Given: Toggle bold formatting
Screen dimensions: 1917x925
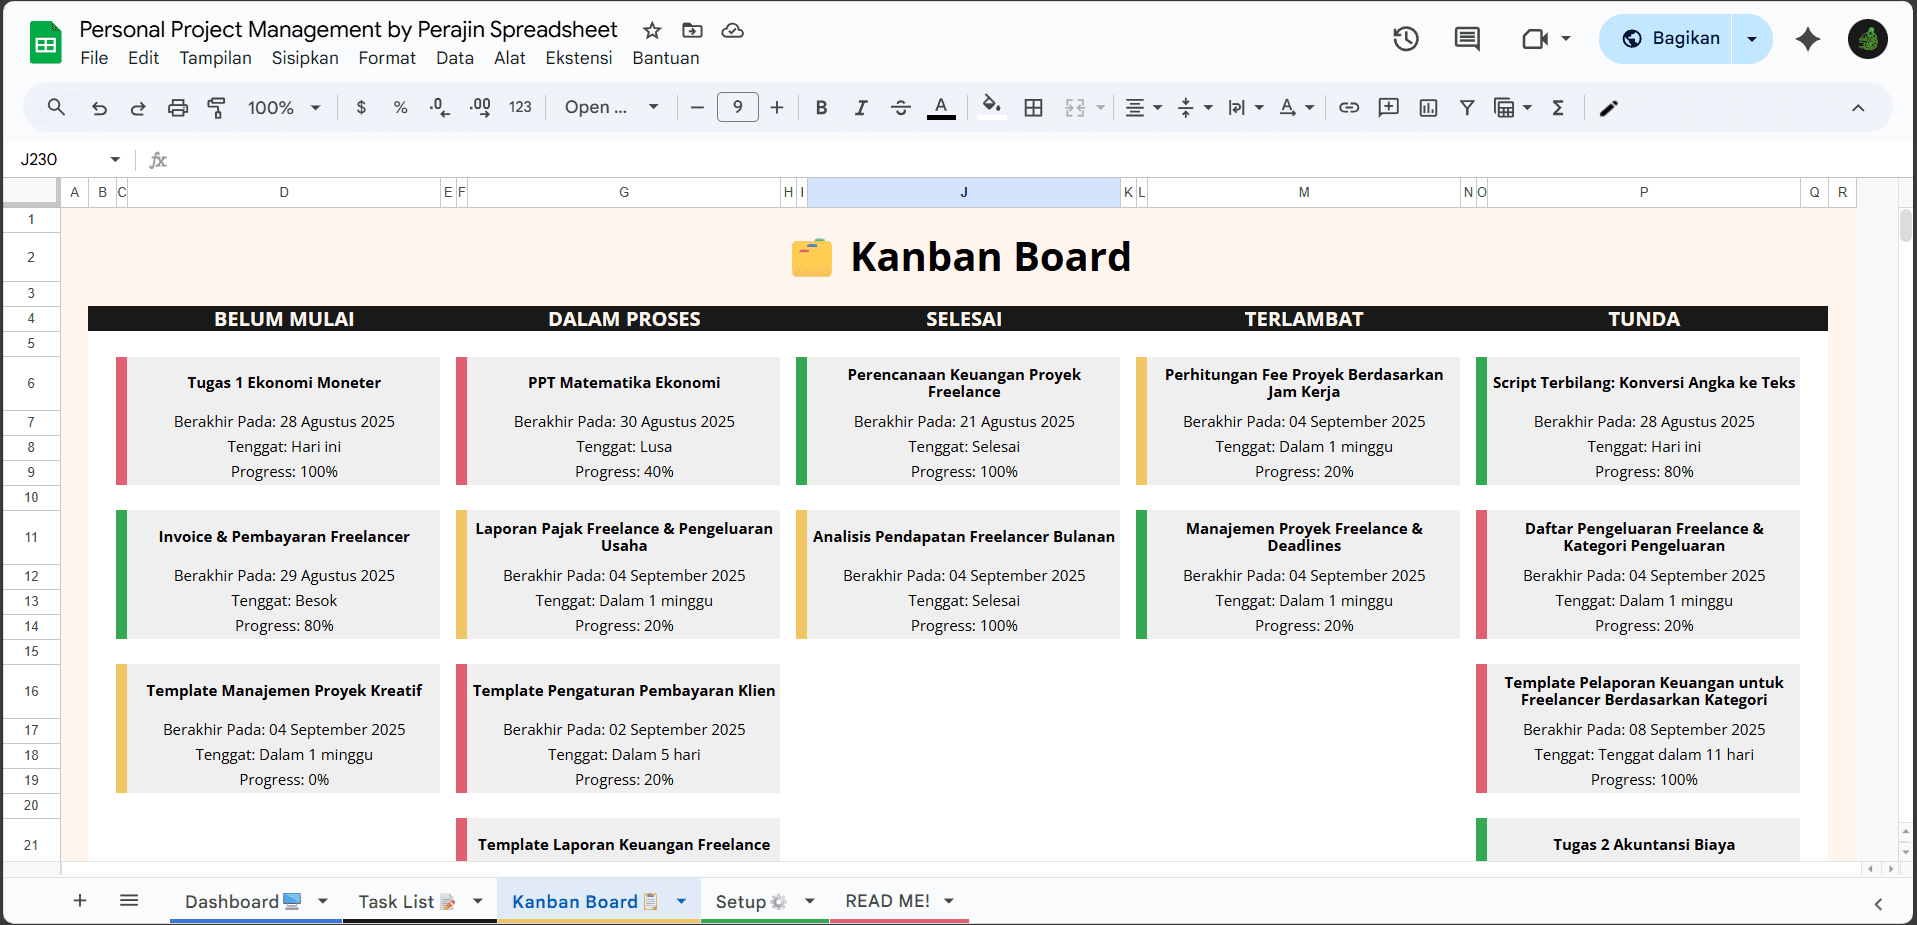Looking at the screenshot, I should (821, 108).
